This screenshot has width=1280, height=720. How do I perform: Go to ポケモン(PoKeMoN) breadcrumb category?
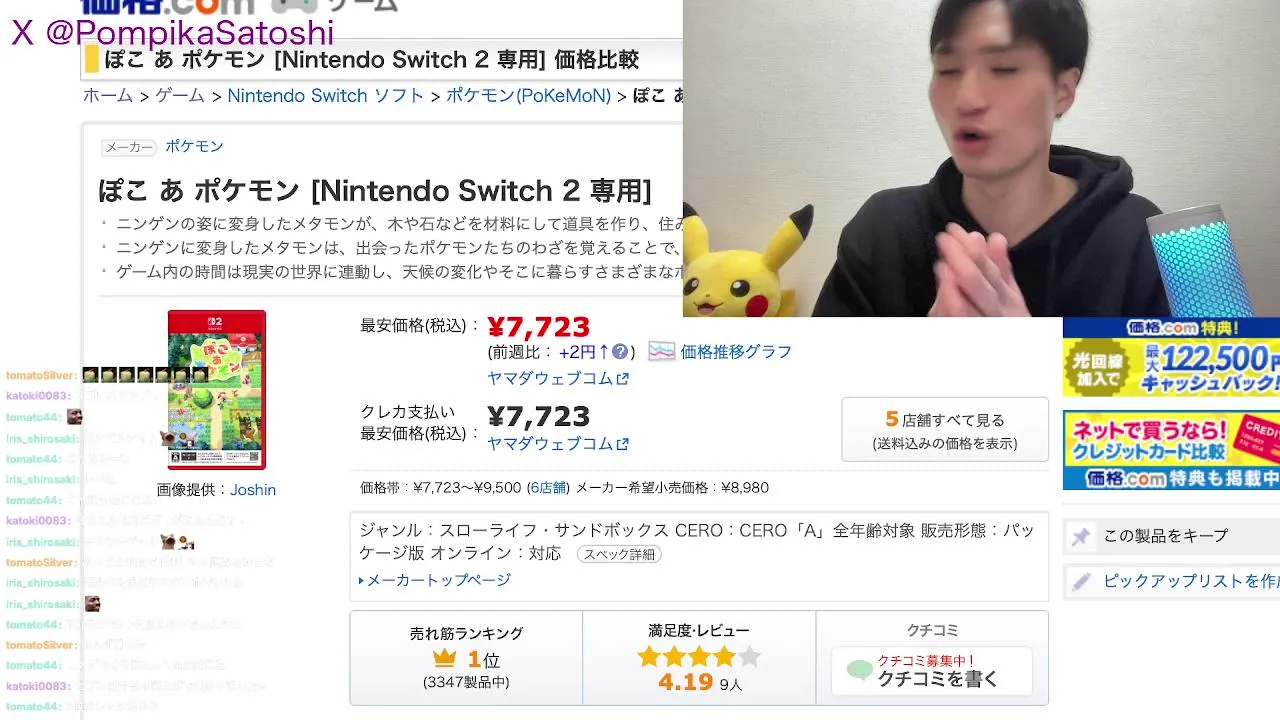pyautogui.click(x=528, y=96)
